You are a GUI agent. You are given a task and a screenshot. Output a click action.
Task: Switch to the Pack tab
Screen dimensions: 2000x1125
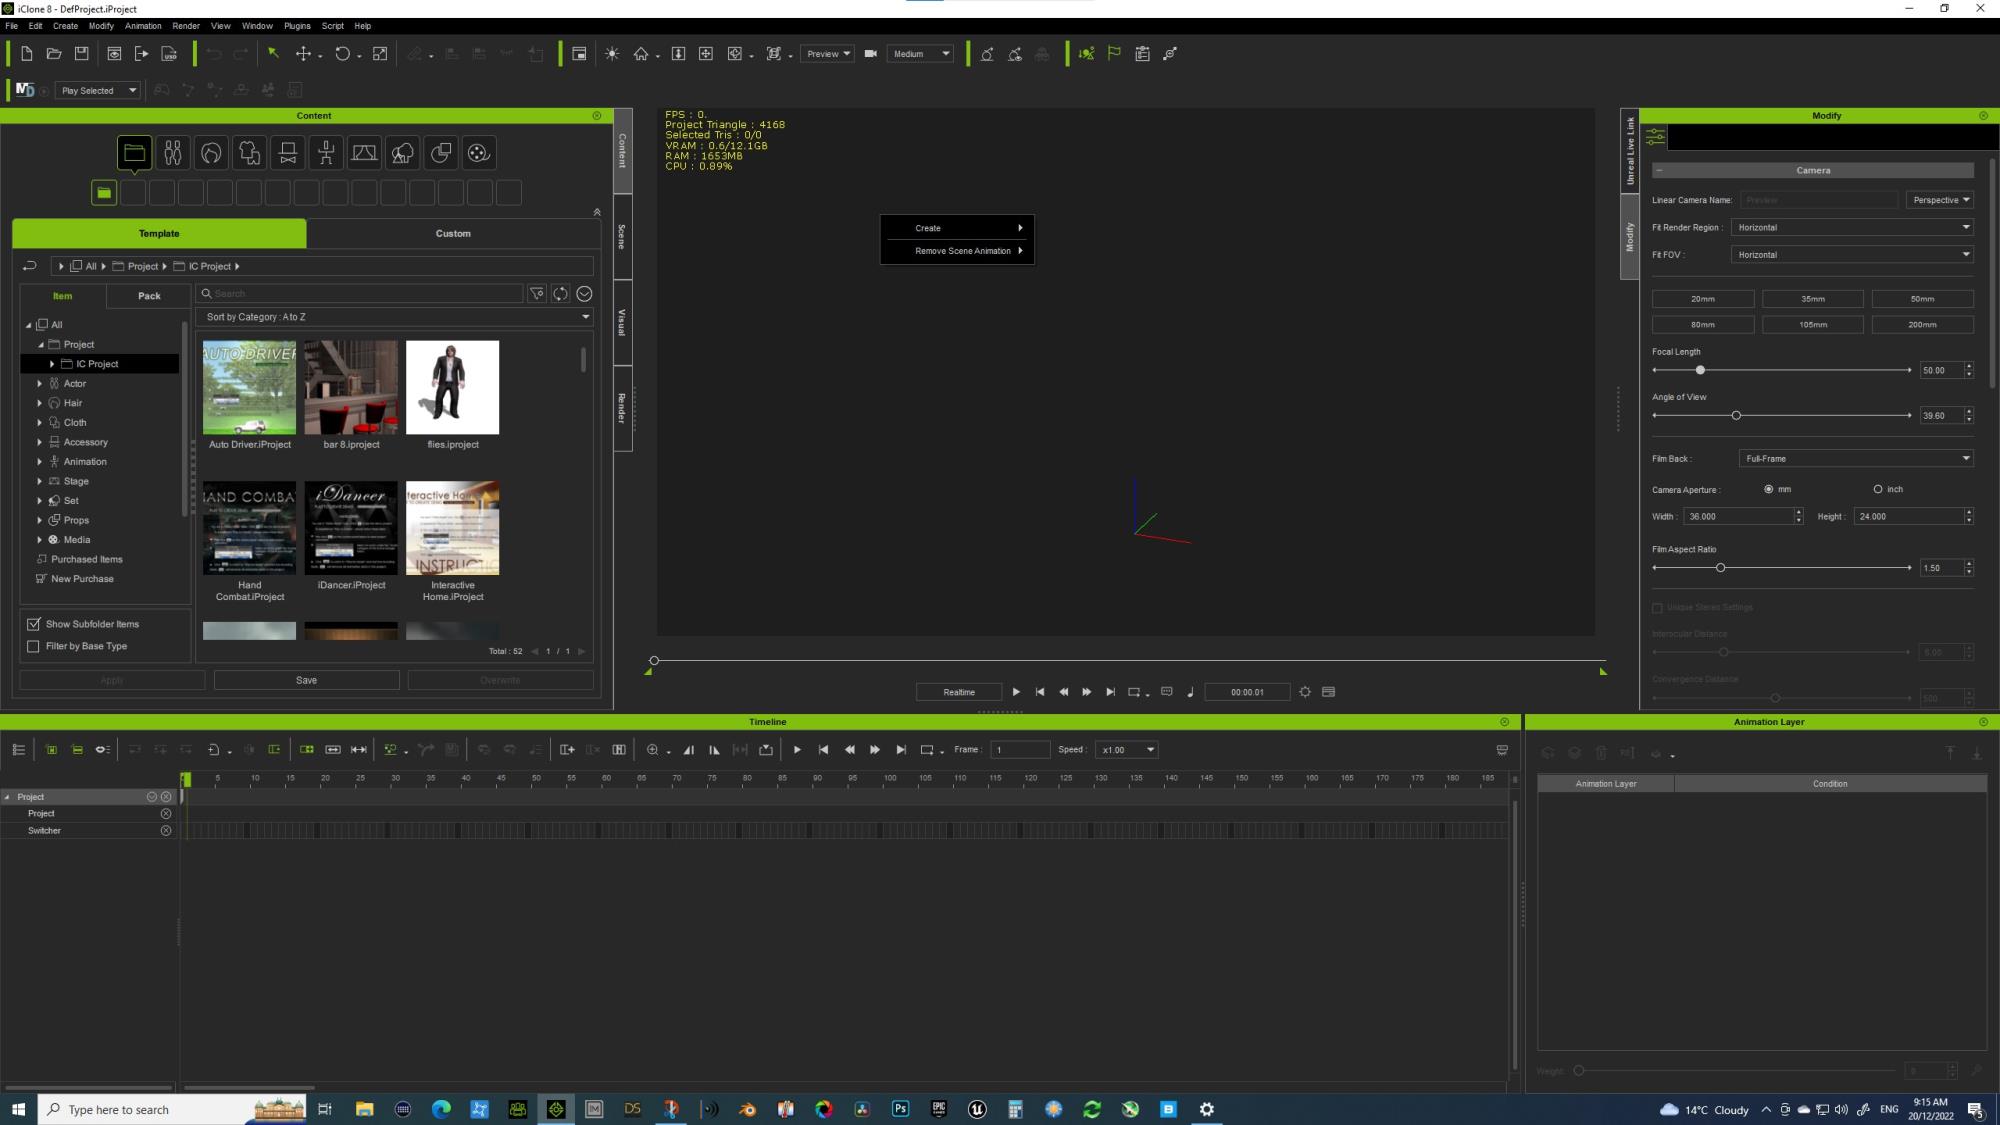click(x=149, y=296)
